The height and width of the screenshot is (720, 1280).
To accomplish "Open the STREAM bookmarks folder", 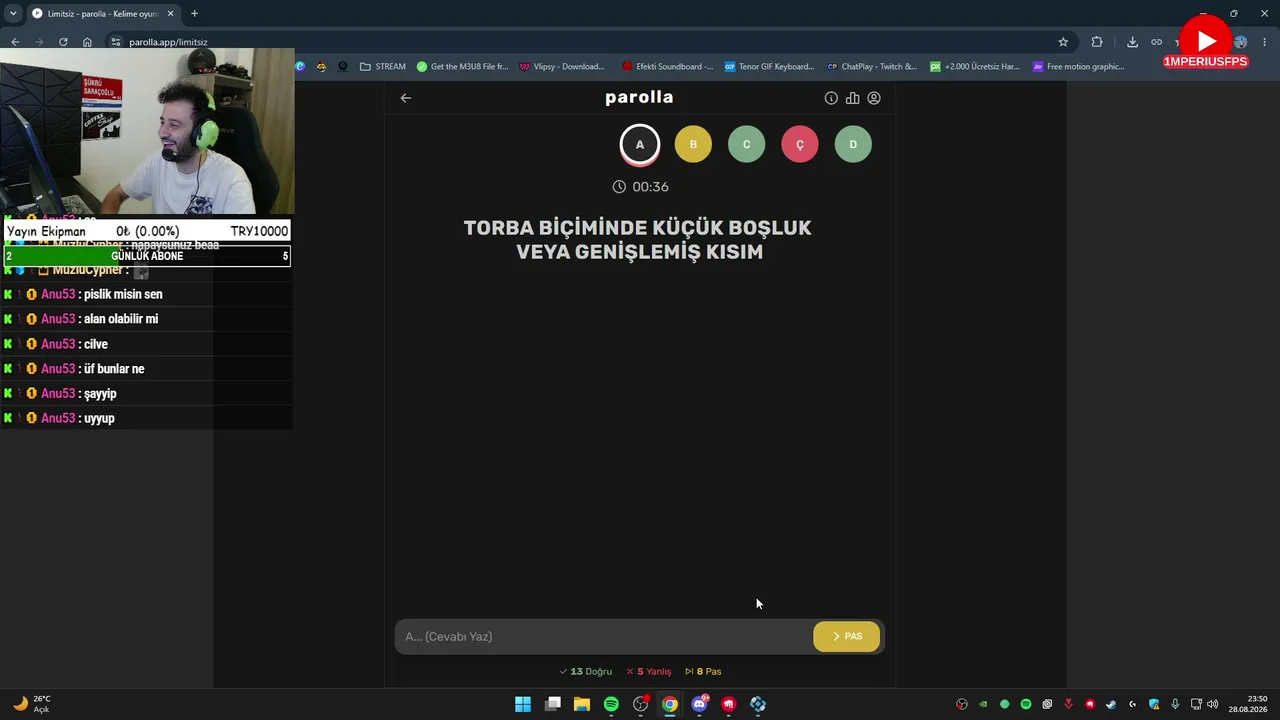I will pyautogui.click(x=383, y=67).
